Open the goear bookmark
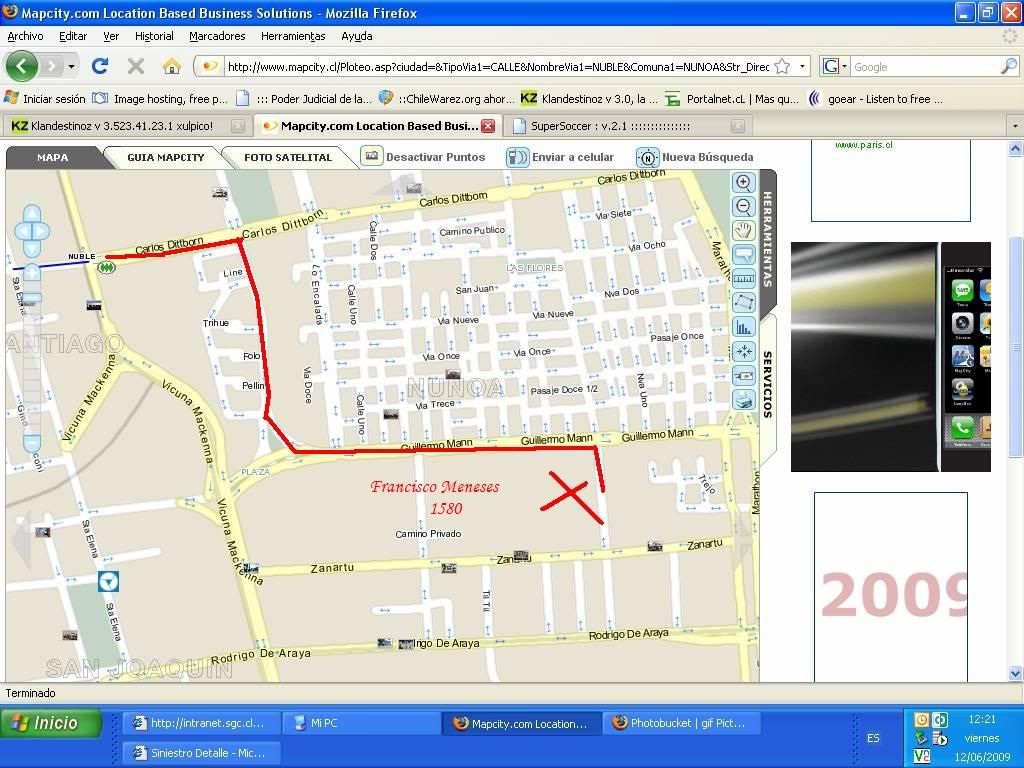1024x768 pixels. (x=875, y=99)
